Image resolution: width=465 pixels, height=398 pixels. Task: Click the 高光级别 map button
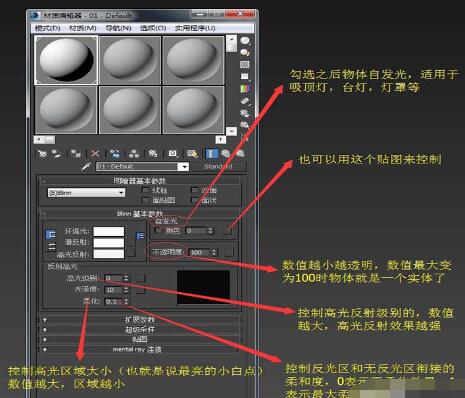pos(140,278)
